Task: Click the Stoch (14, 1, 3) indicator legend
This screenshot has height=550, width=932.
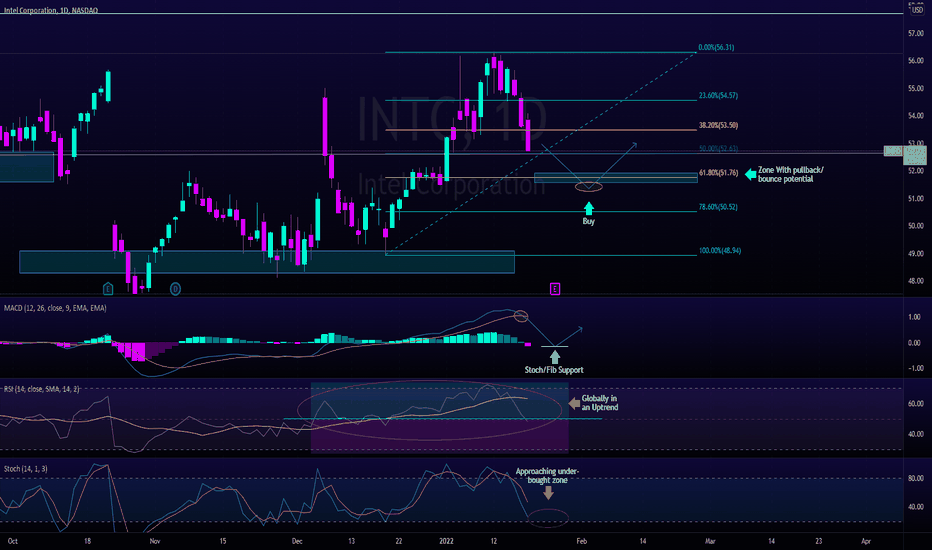Action: [26, 469]
